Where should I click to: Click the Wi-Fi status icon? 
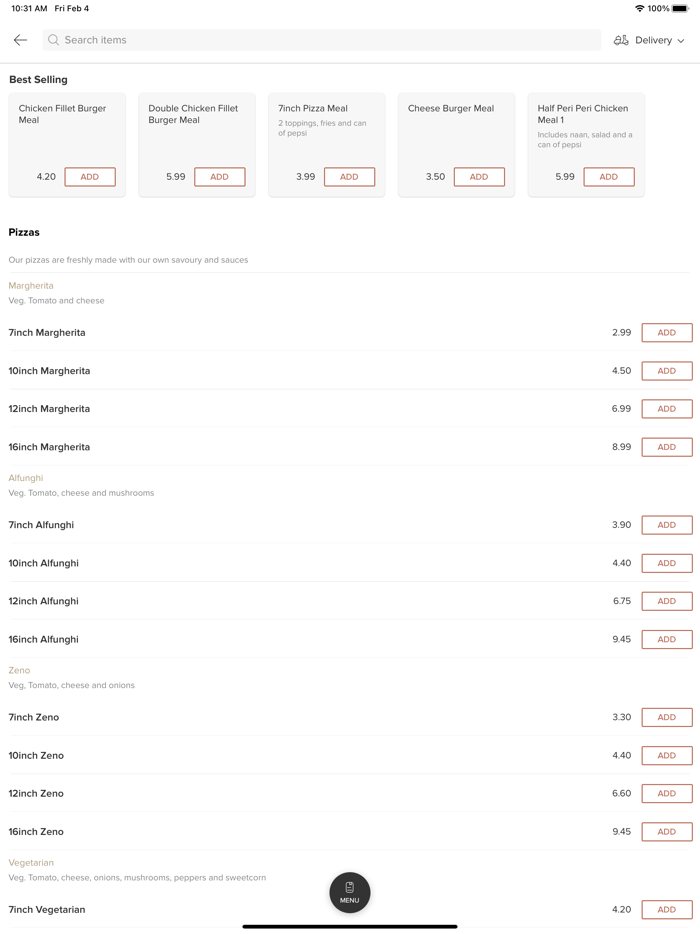(x=640, y=8)
